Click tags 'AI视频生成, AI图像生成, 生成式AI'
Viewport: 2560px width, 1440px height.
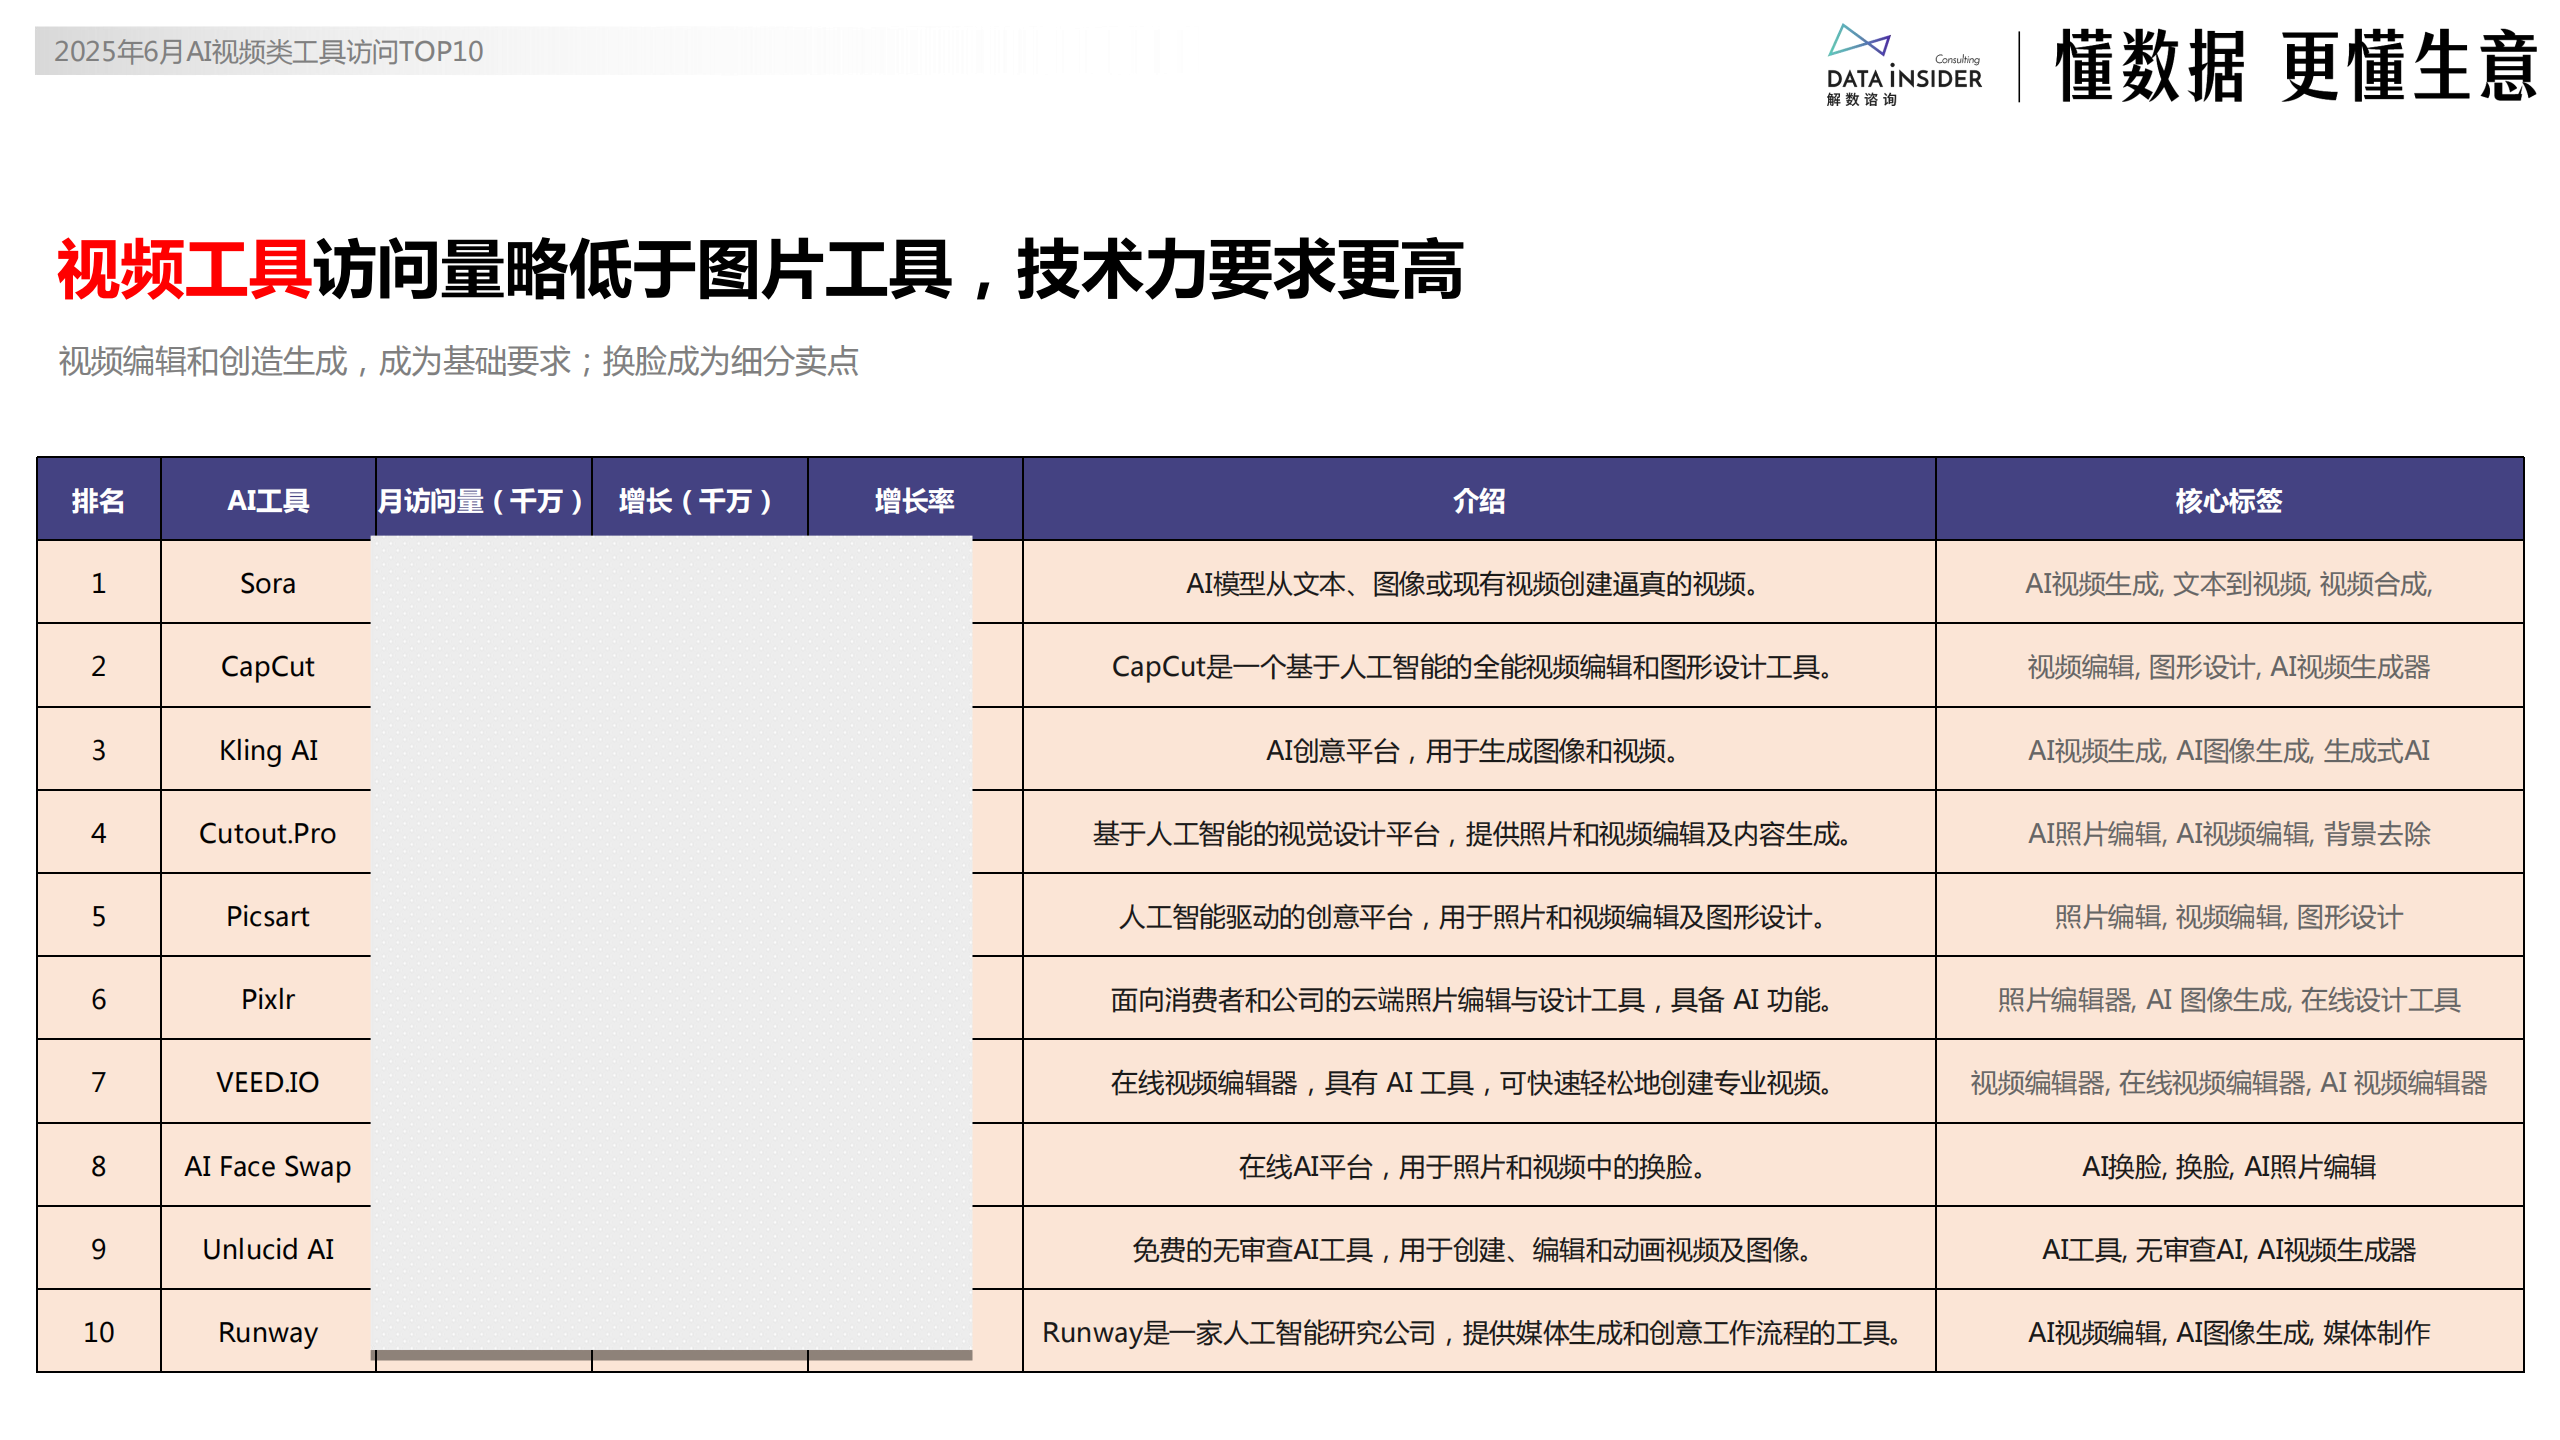coord(2229,751)
